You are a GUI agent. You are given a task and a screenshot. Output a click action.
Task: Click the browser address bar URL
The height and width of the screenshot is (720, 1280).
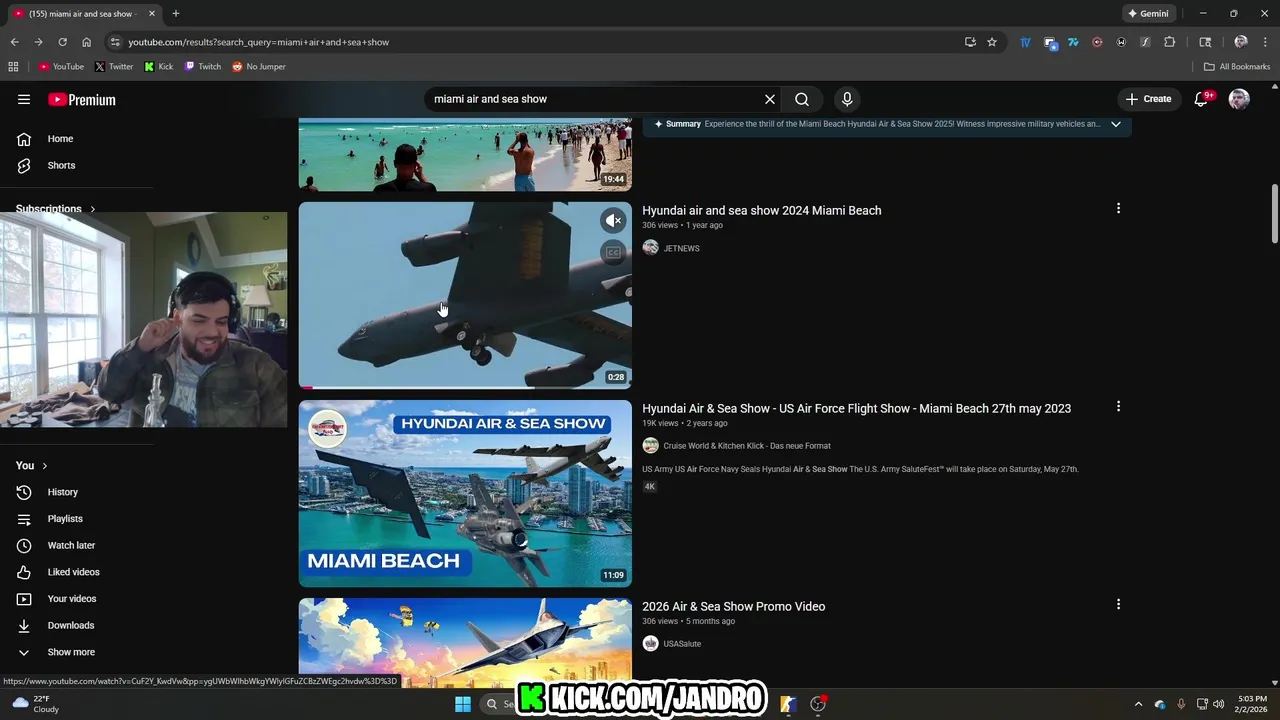point(258,42)
